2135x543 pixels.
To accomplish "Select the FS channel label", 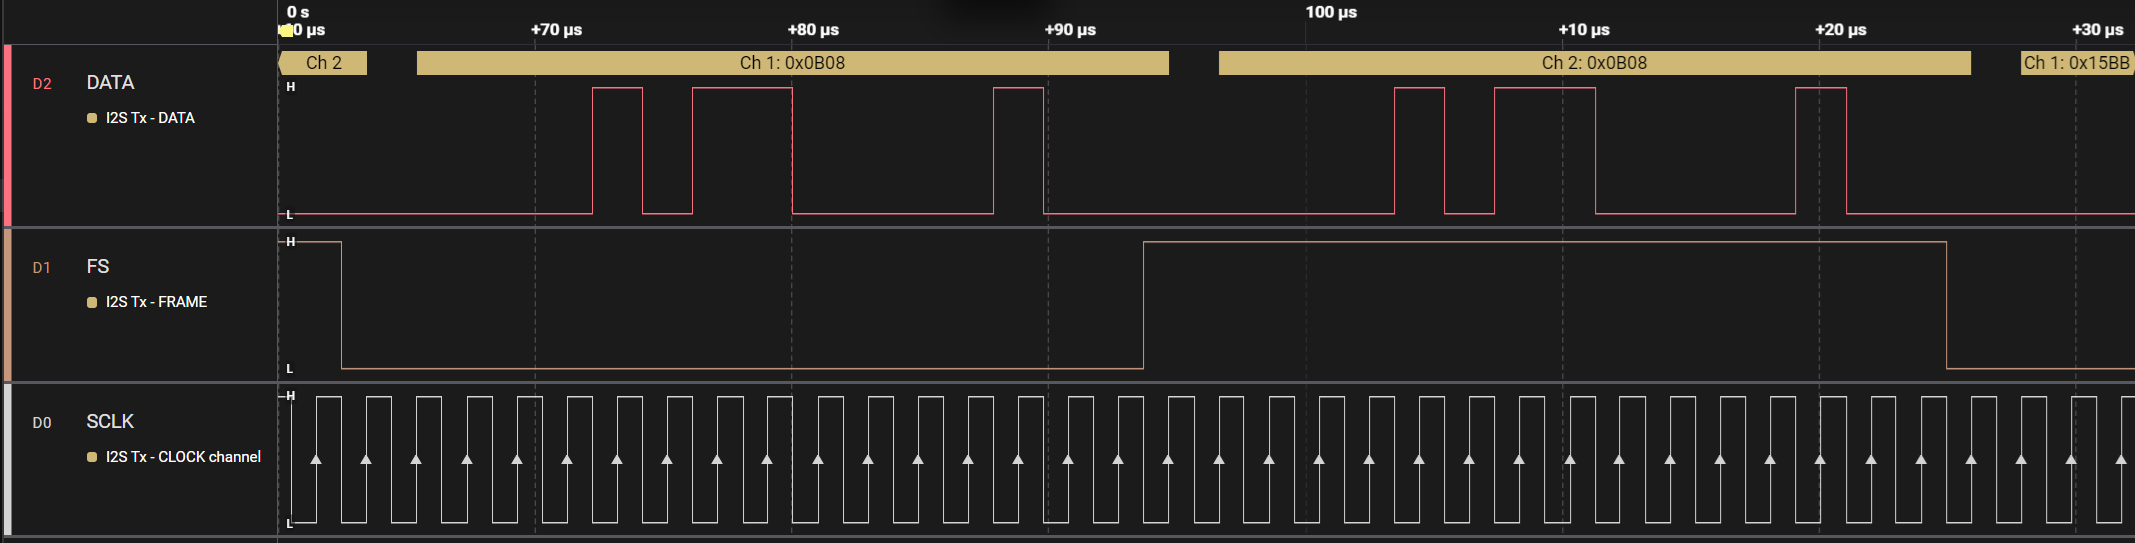I will pyautogui.click(x=98, y=267).
